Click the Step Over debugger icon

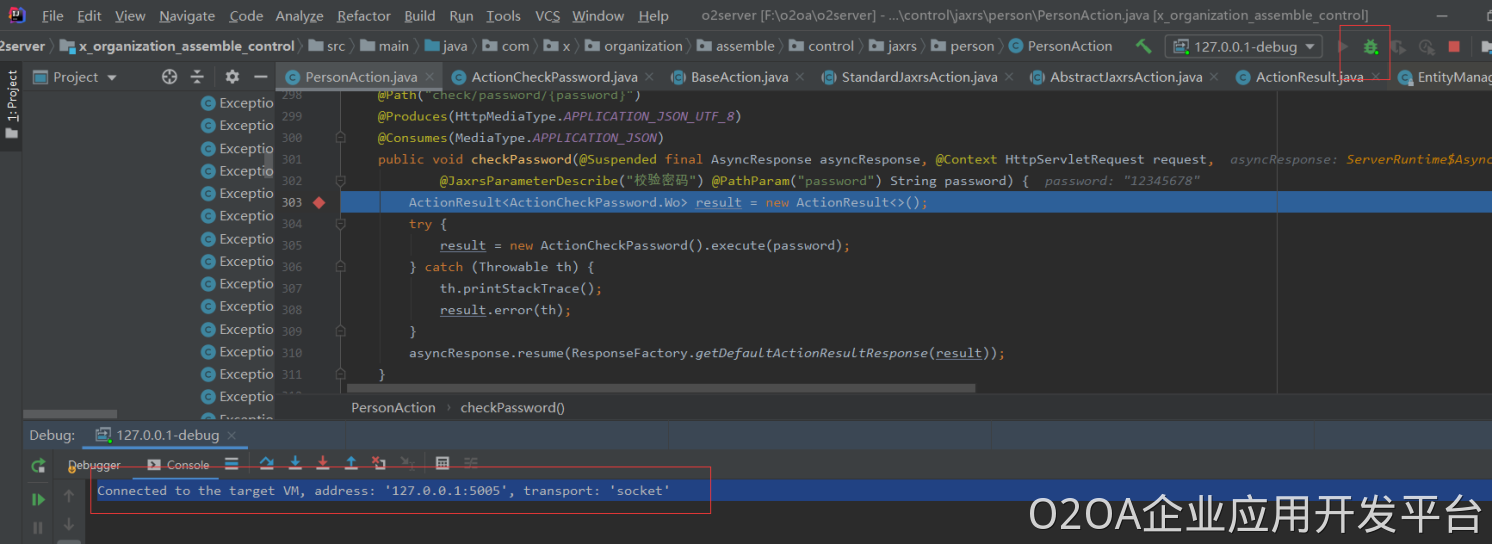pyautogui.click(x=267, y=463)
